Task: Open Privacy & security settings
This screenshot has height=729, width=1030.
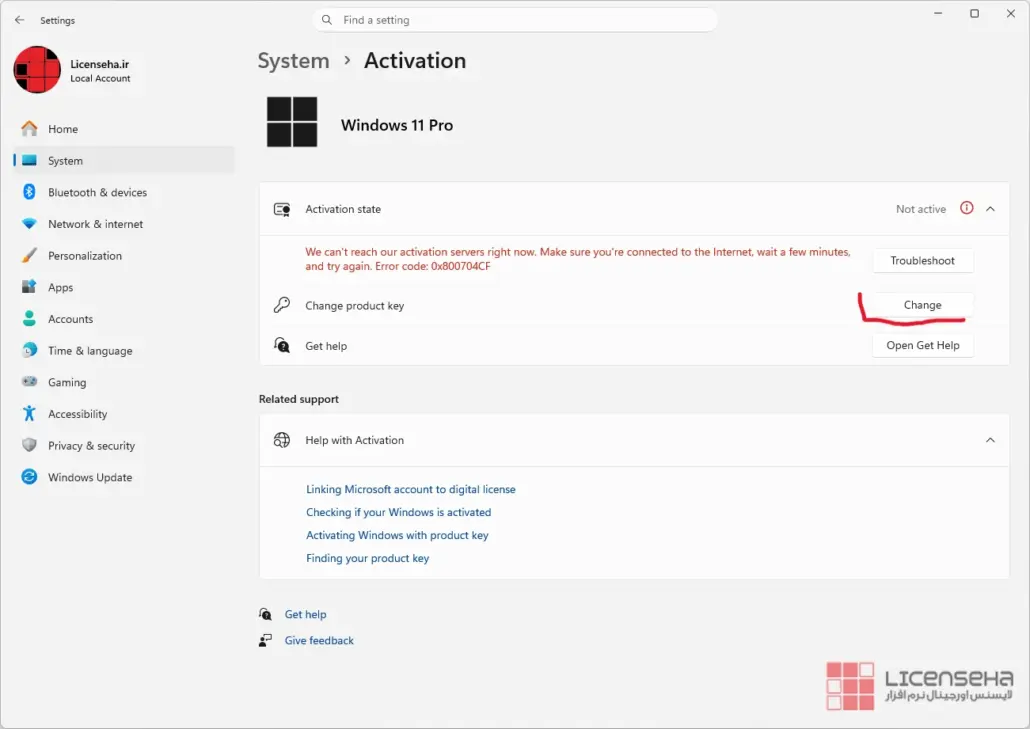Action: 123,445
